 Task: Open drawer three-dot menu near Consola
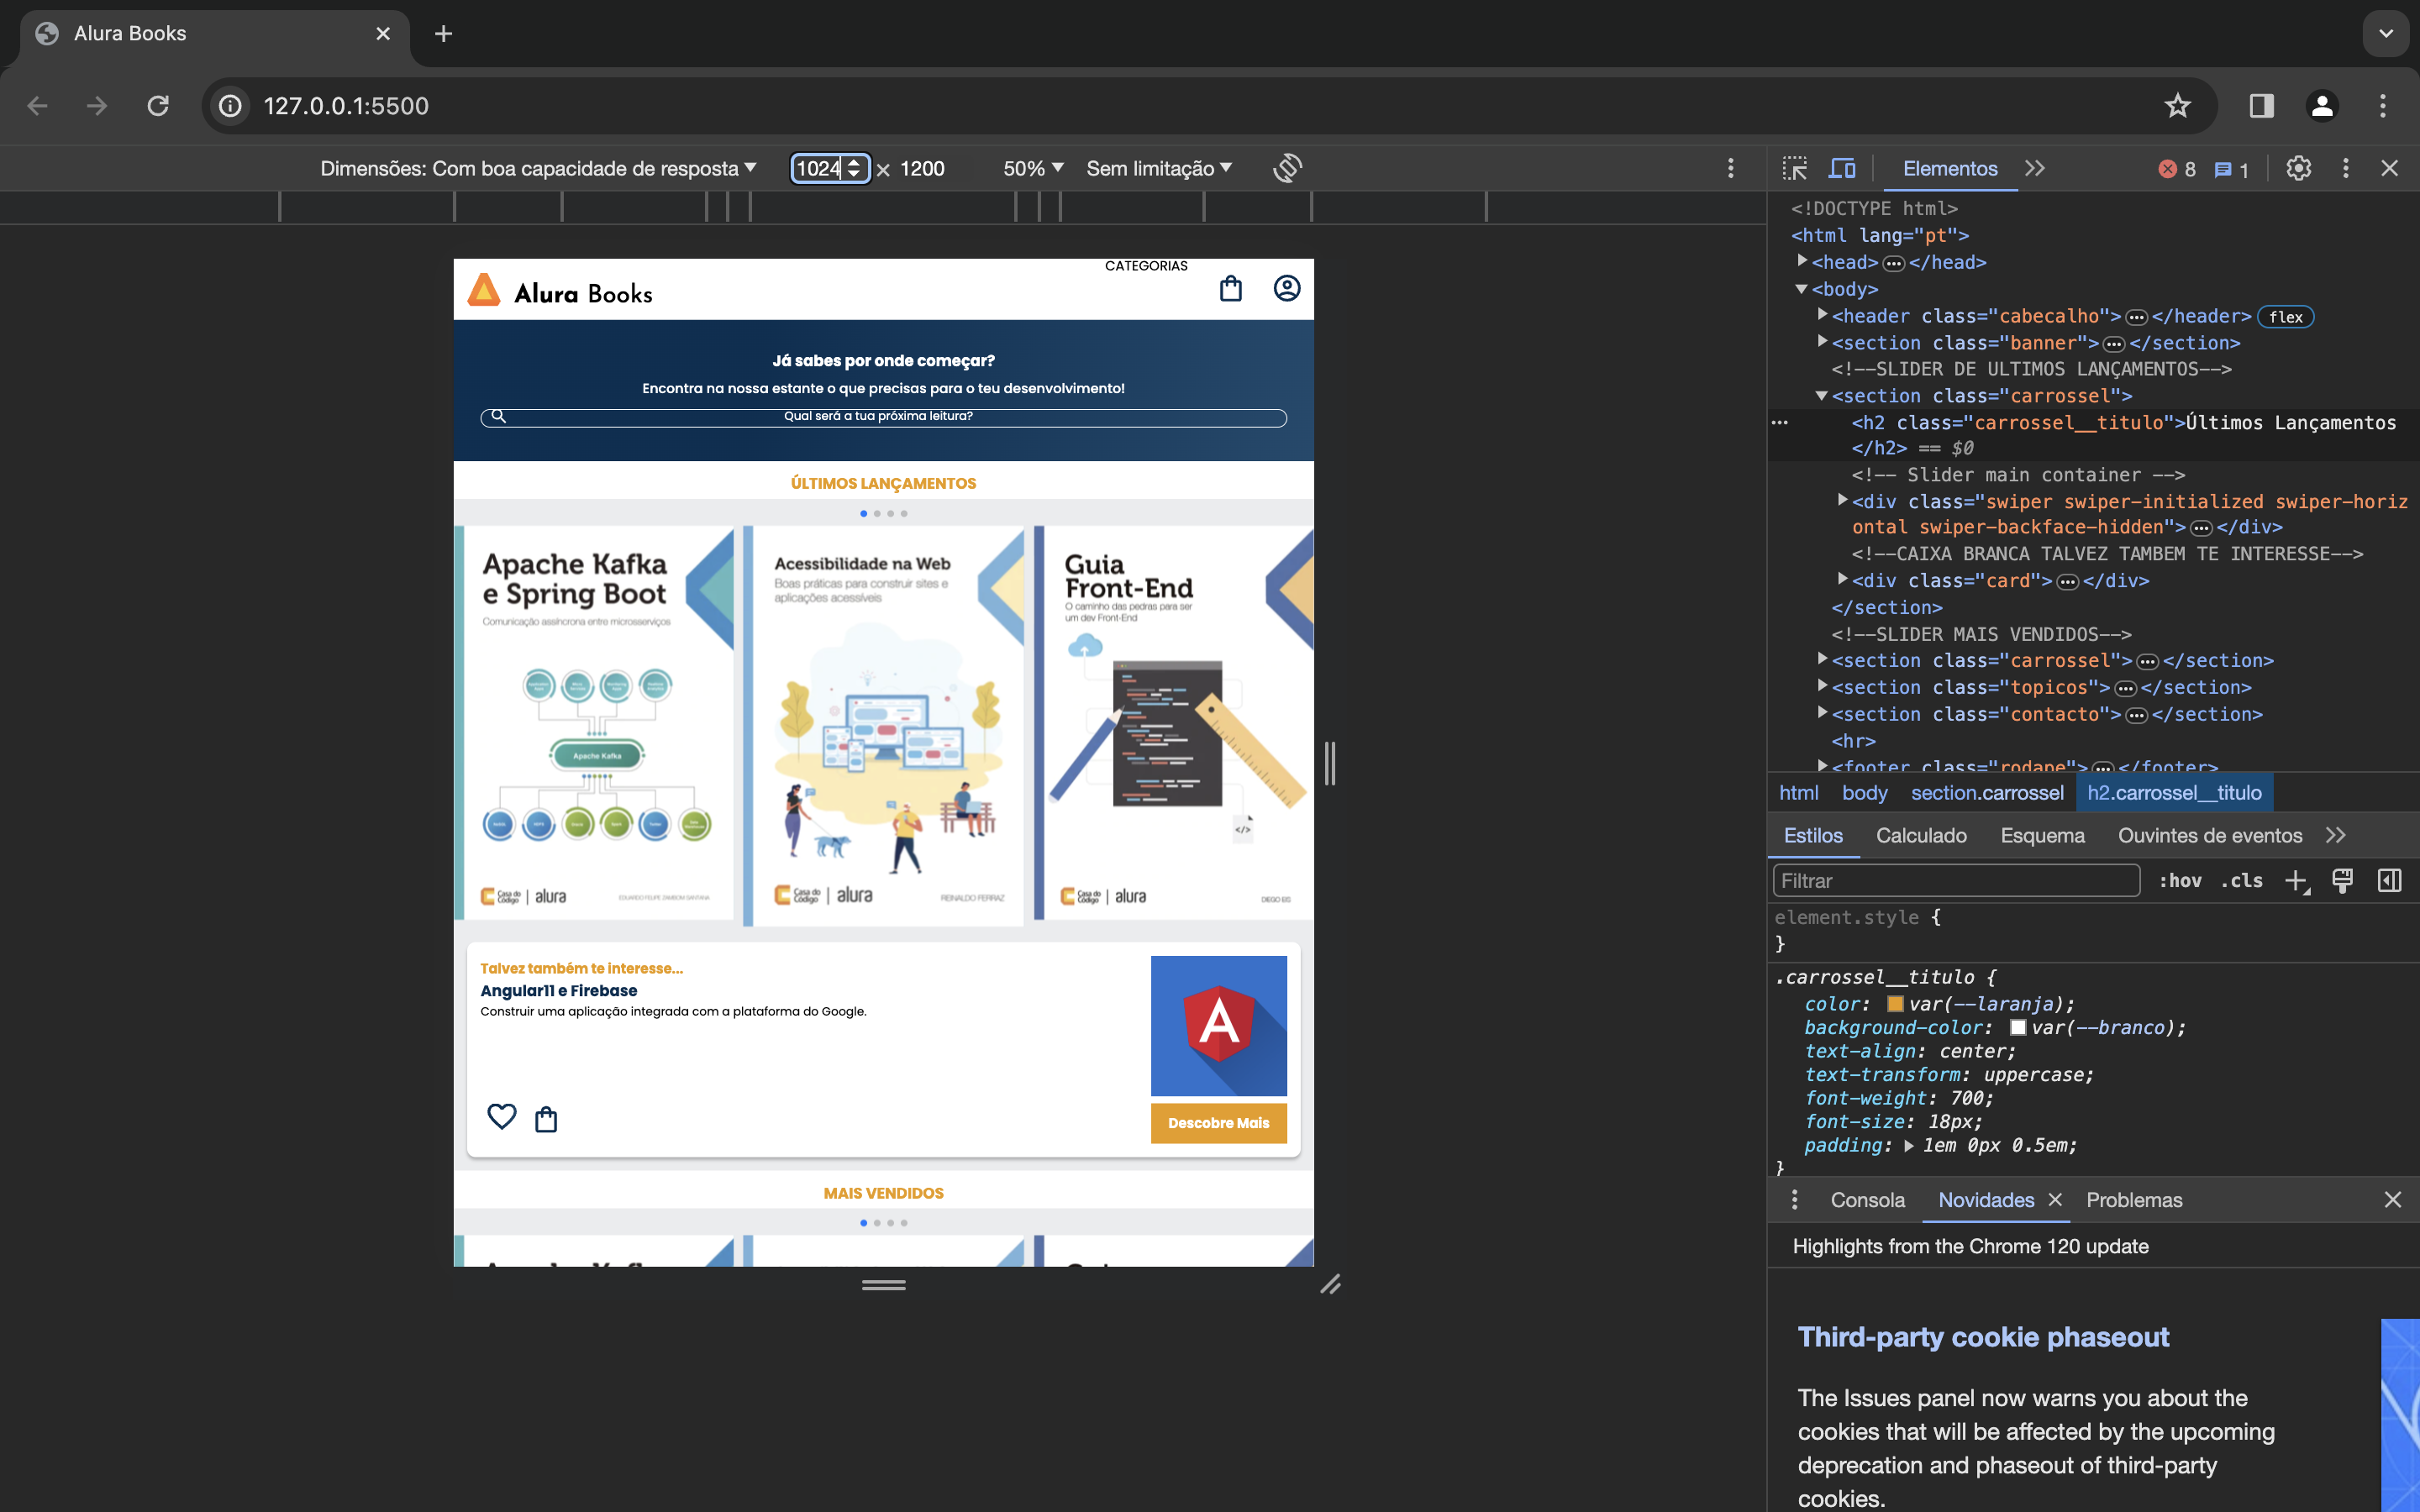(1794, 1199)
